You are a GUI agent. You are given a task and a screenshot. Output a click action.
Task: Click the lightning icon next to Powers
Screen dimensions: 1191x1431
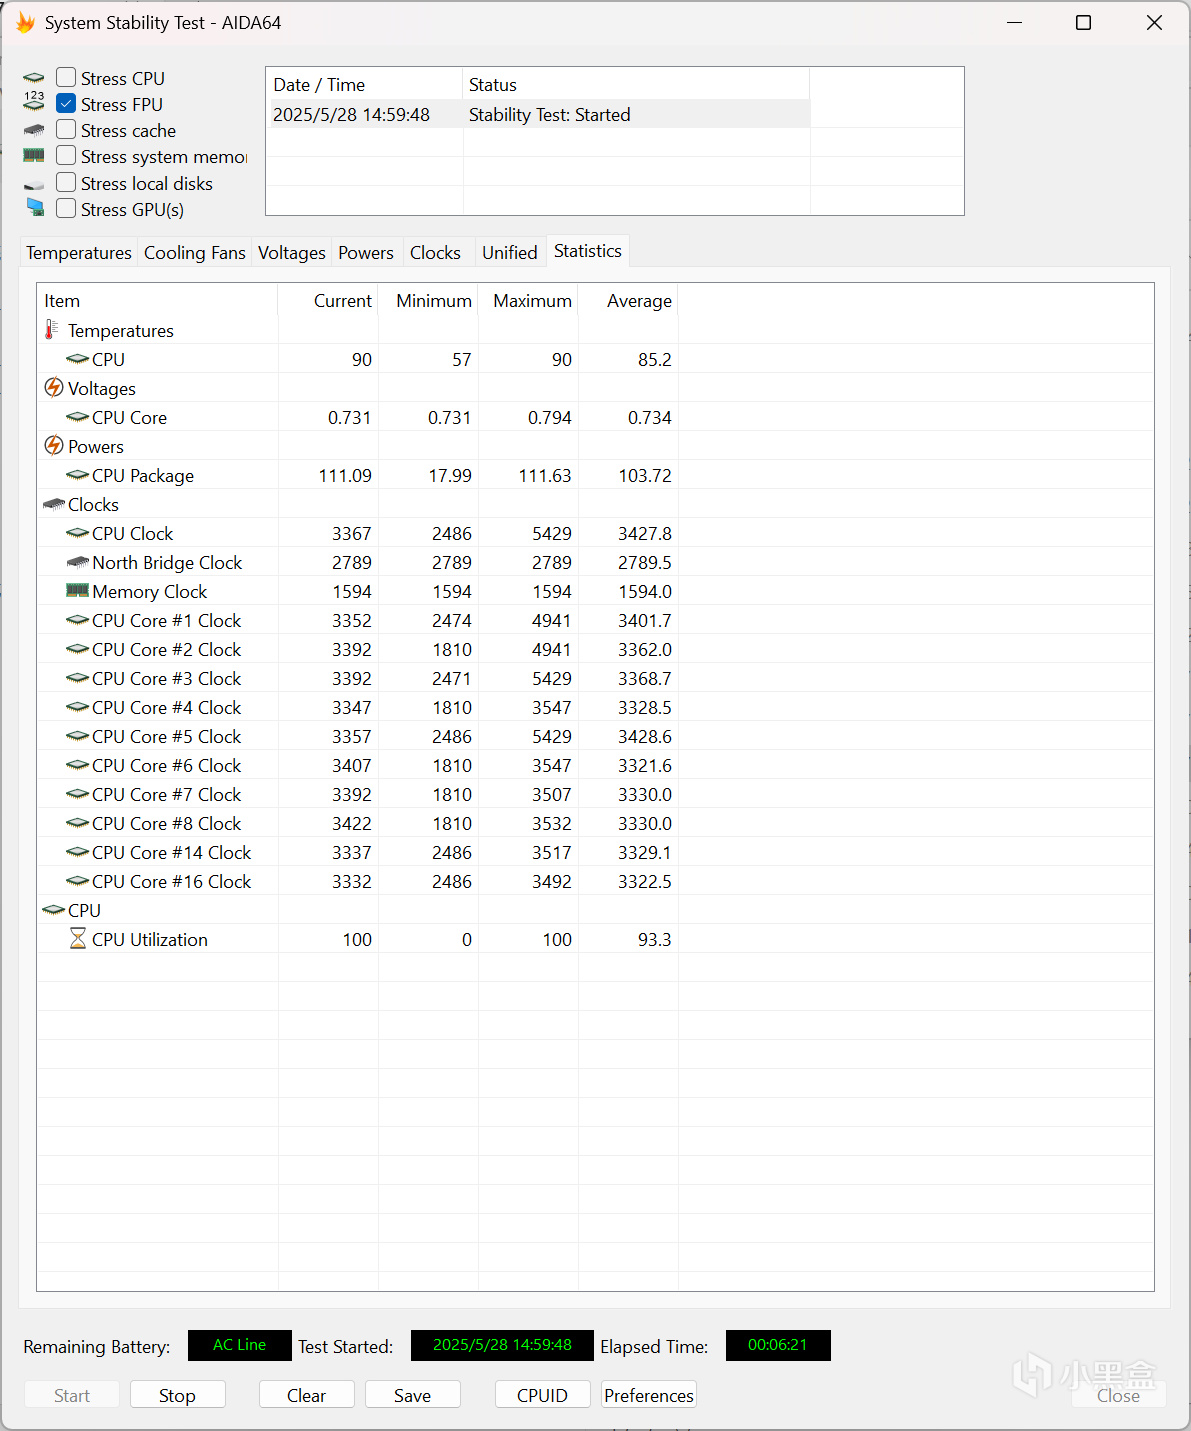(x=54, y=446)
